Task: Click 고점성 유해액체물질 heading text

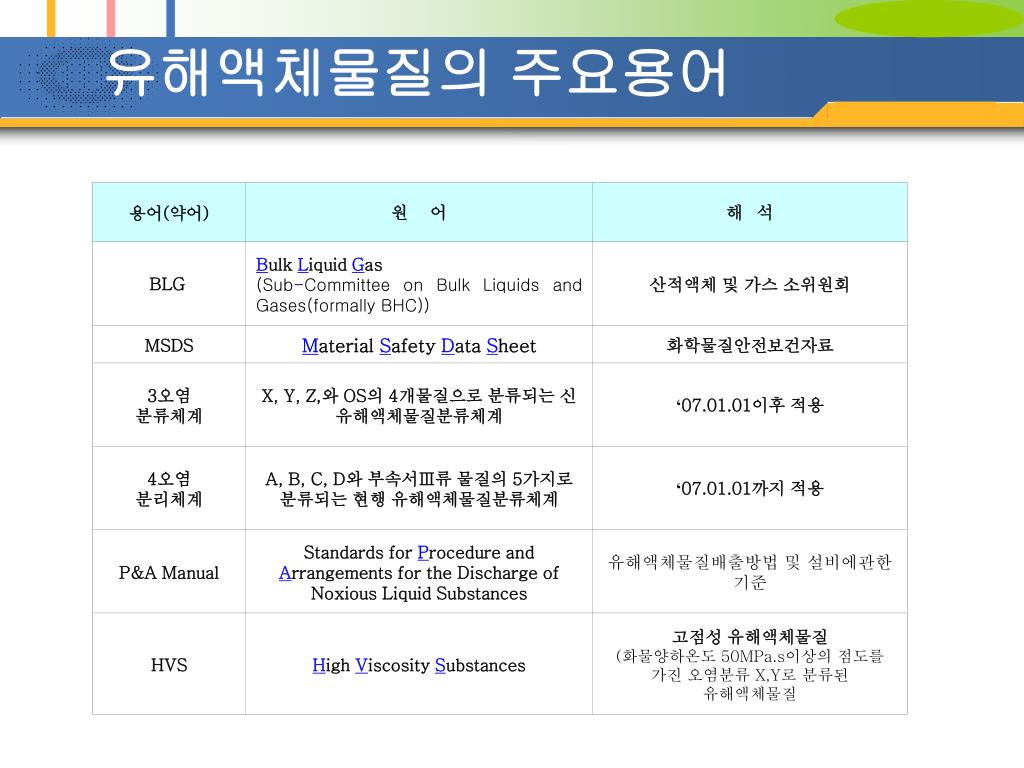Action: point(750,636)
